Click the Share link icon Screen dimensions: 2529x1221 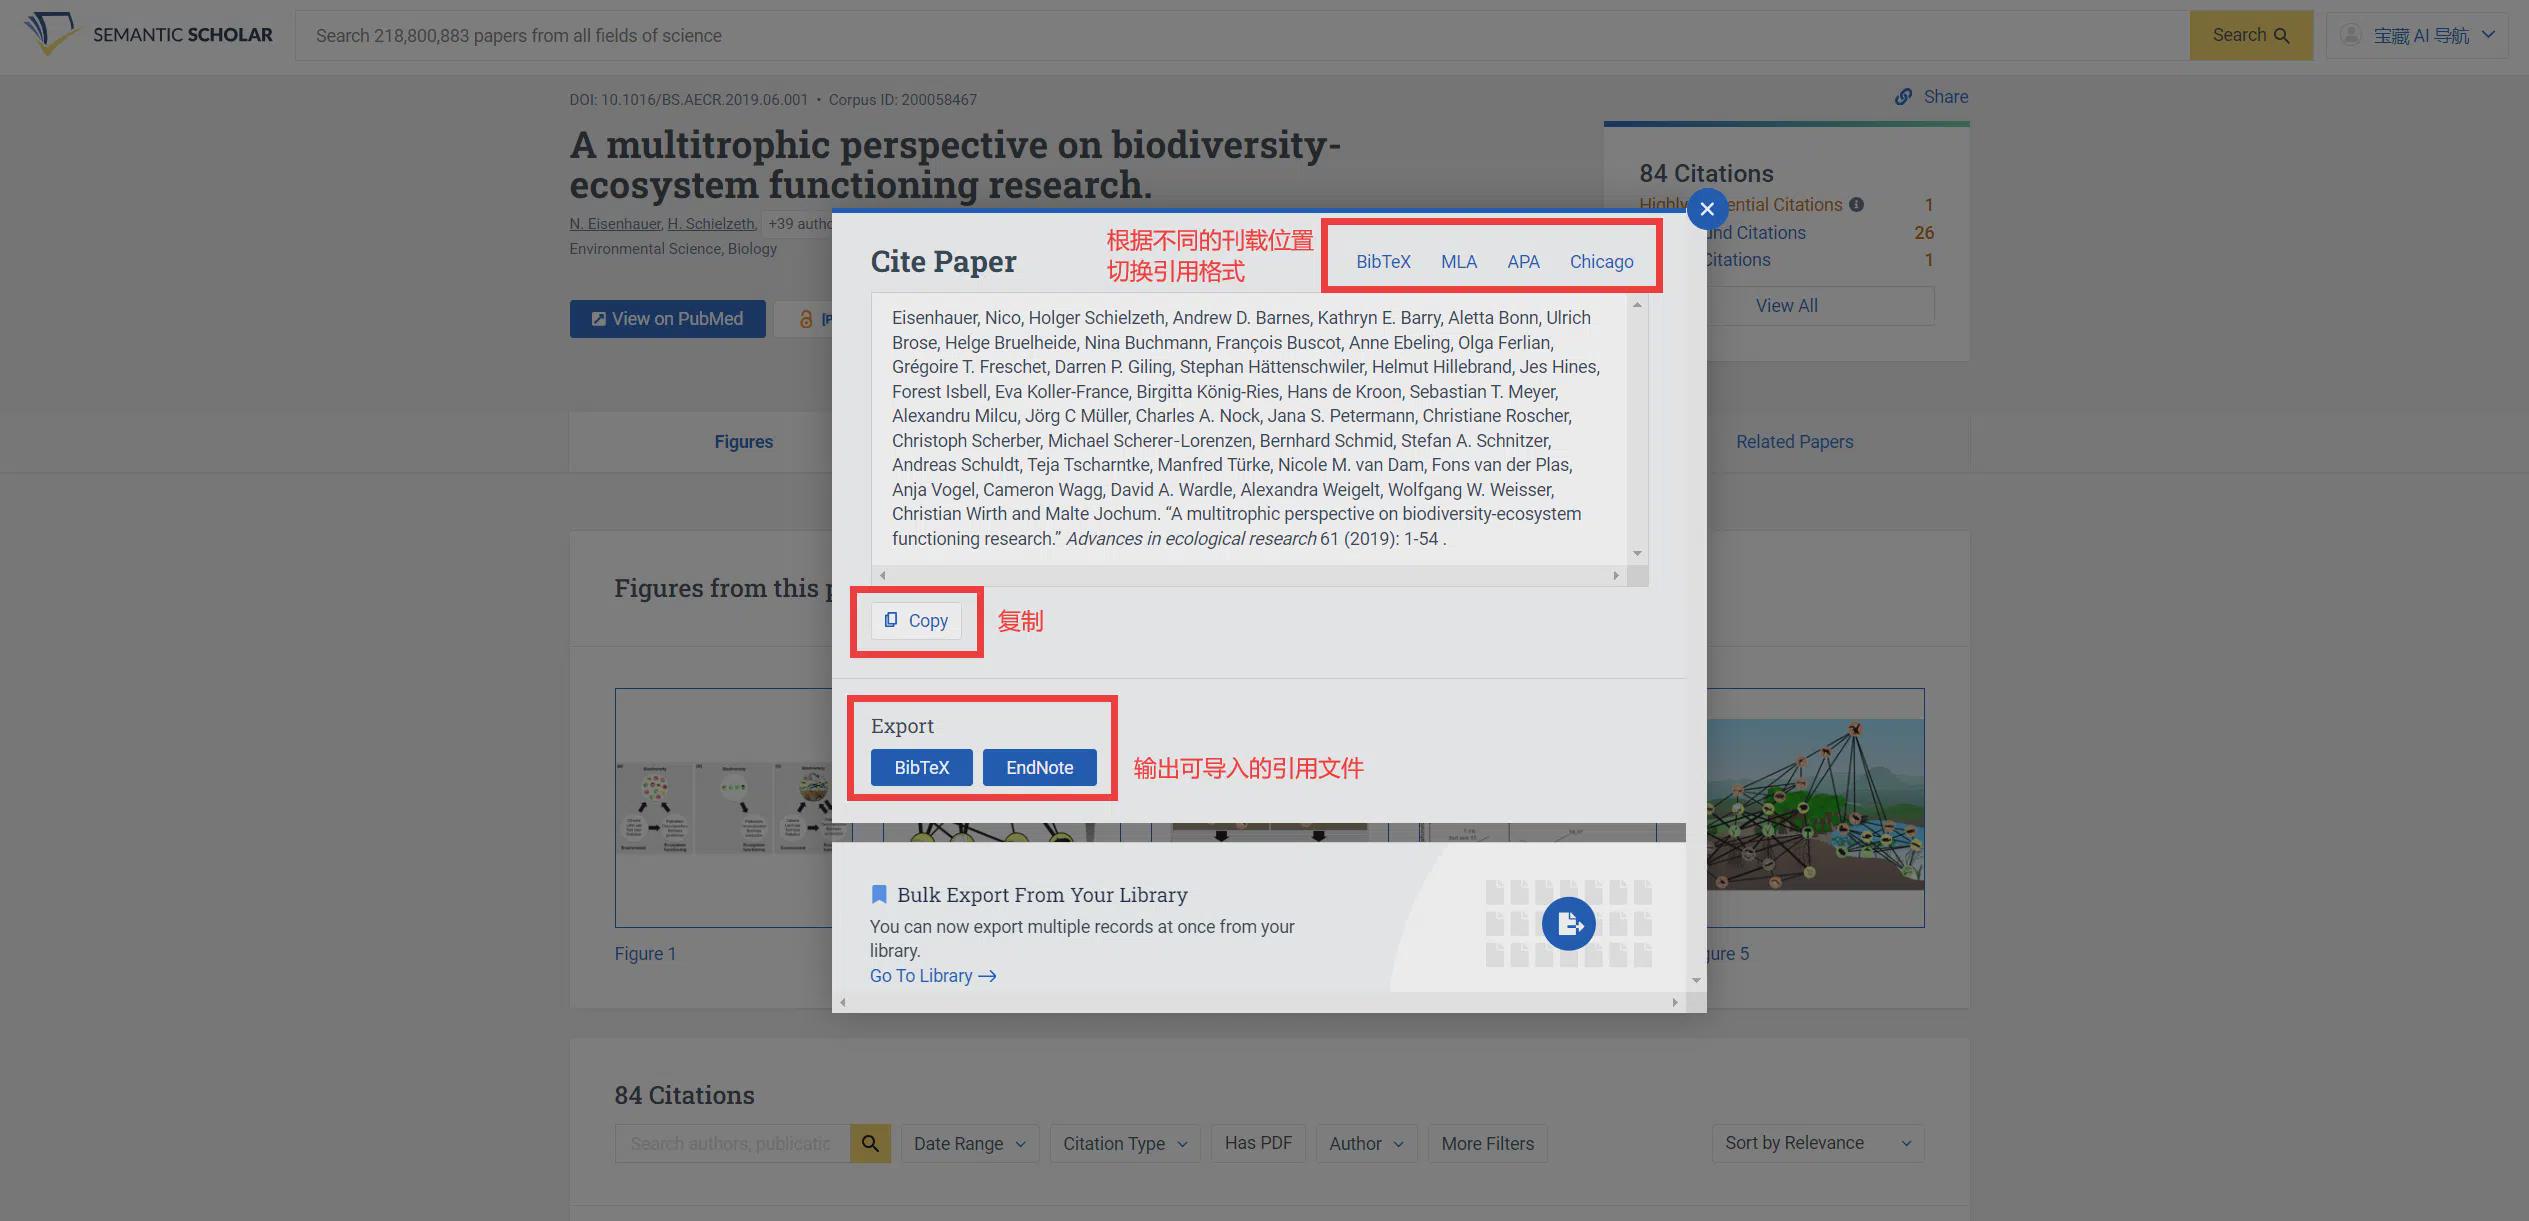coord(1904,97)
